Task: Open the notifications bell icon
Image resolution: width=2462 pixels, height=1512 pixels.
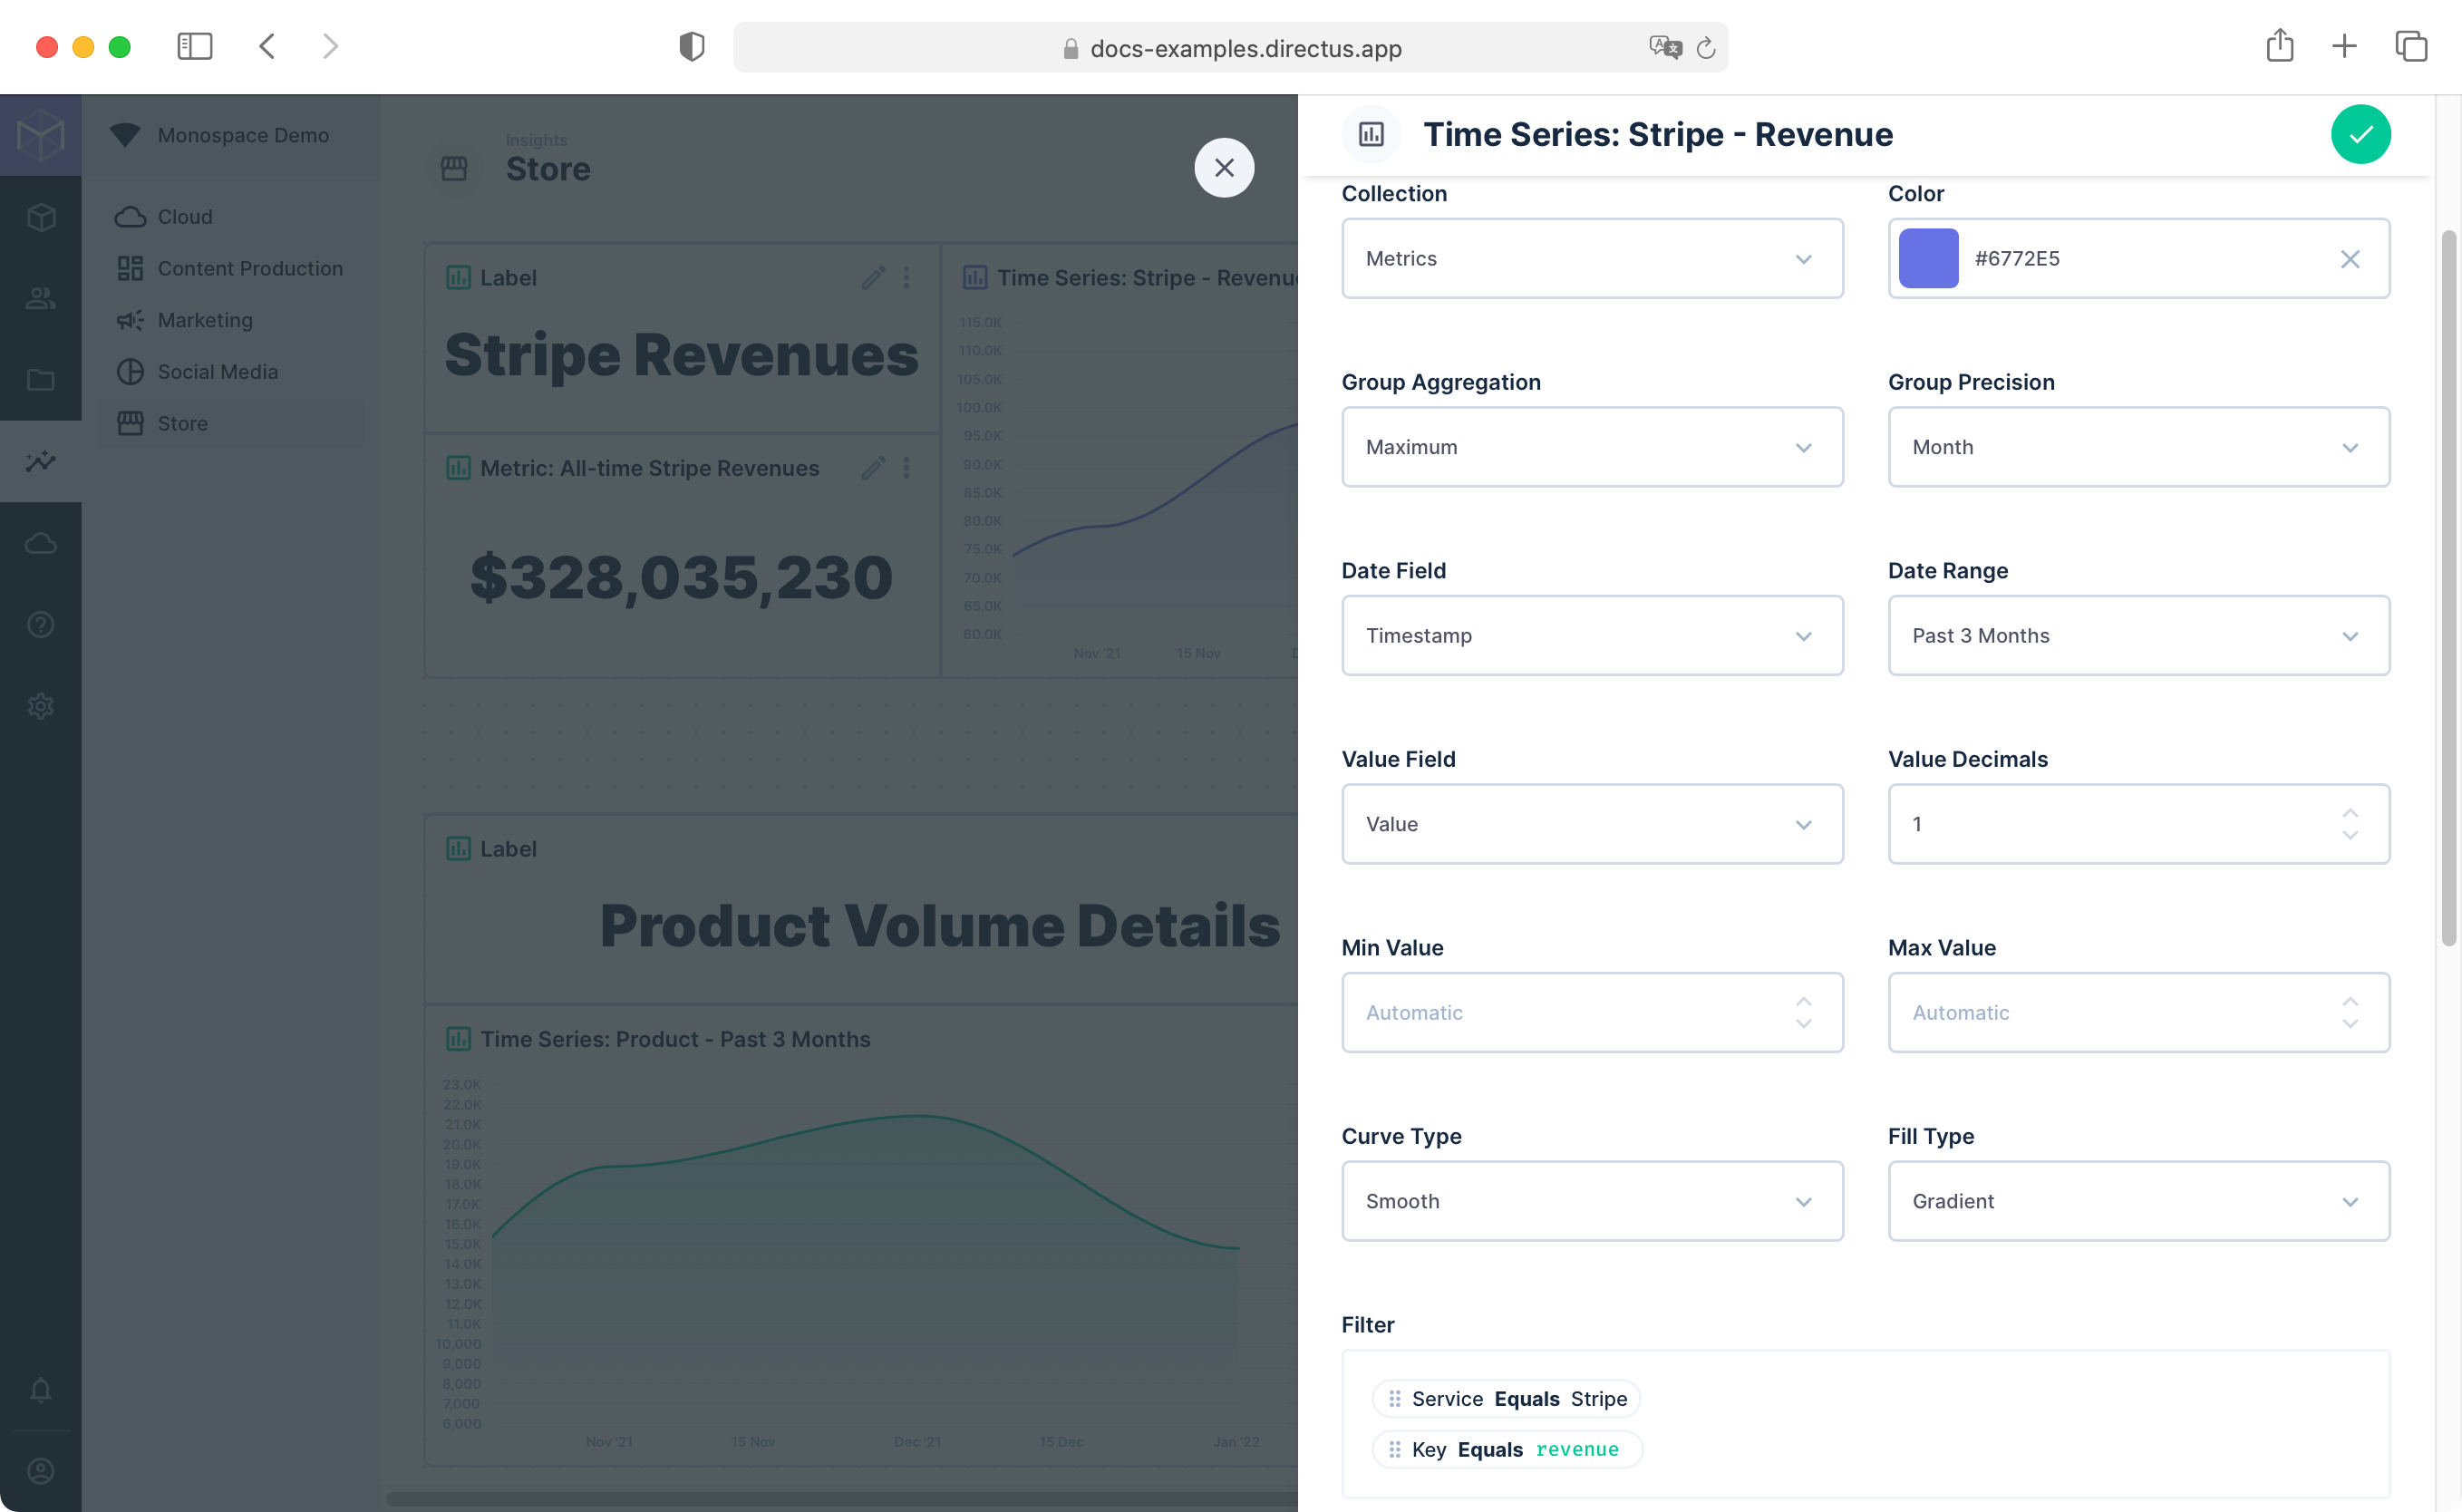Action: (x=41, y=1390)
